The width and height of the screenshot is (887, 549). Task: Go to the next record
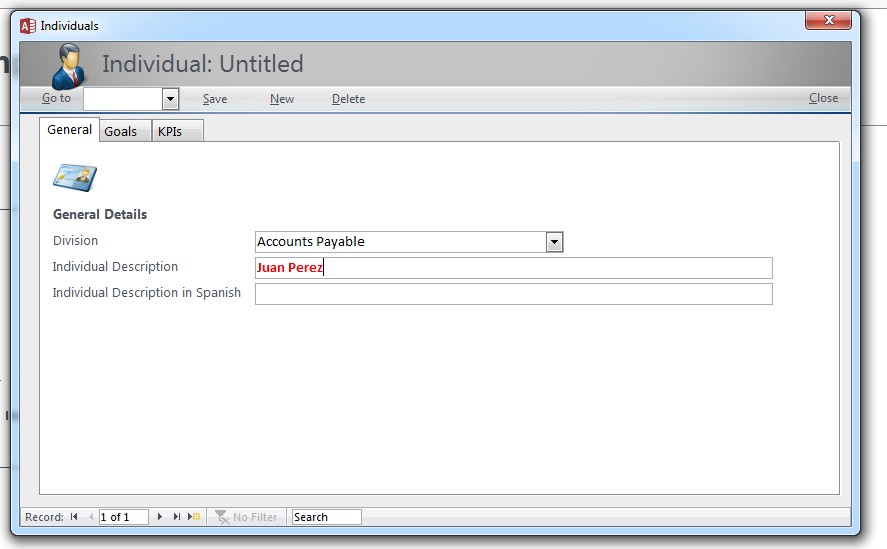(160, 517)
